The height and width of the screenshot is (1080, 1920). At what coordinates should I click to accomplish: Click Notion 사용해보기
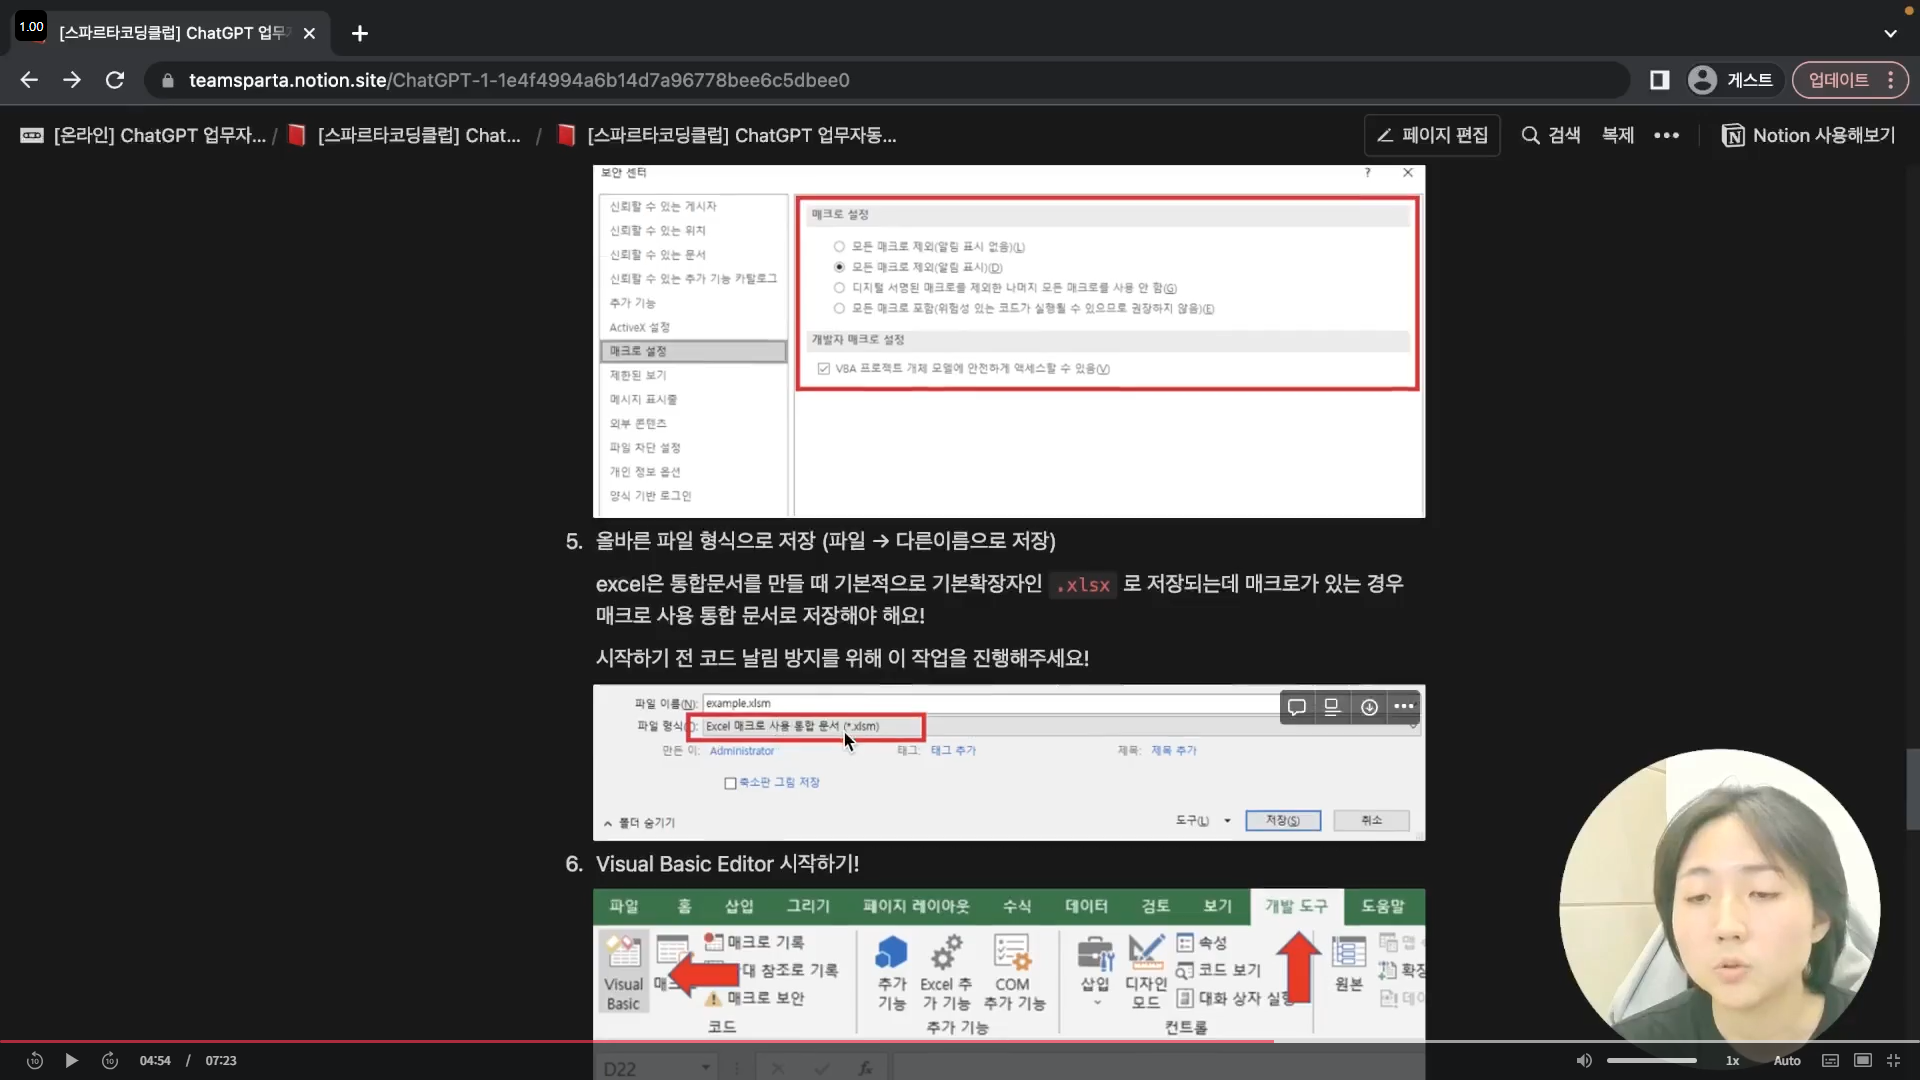tap(1808, 135)
